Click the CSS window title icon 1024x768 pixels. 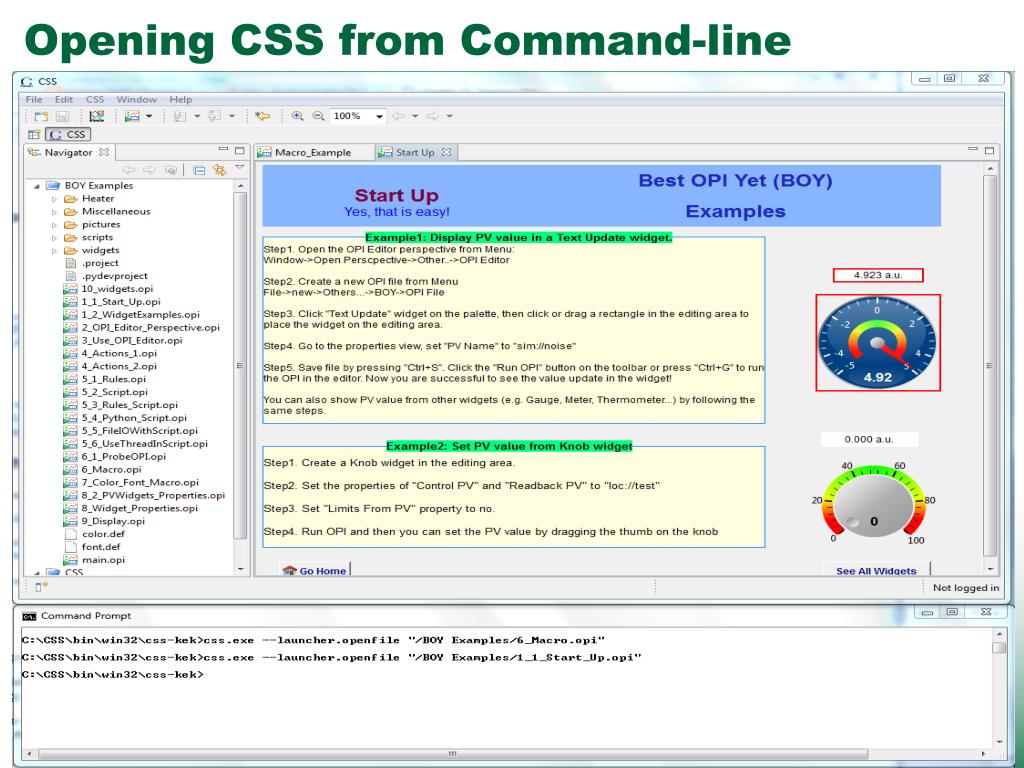click(27, 82)
